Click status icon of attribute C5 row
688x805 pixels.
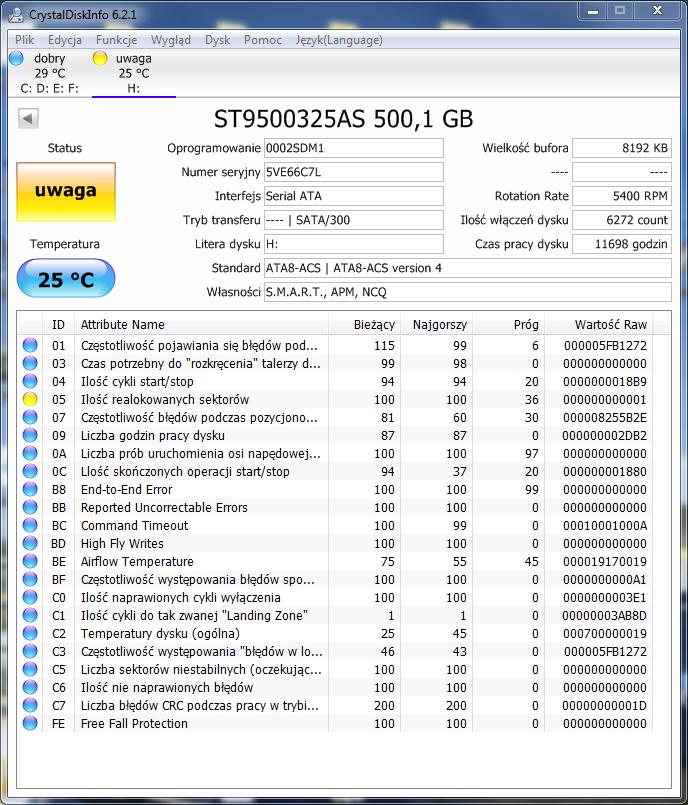coord(30,669)
